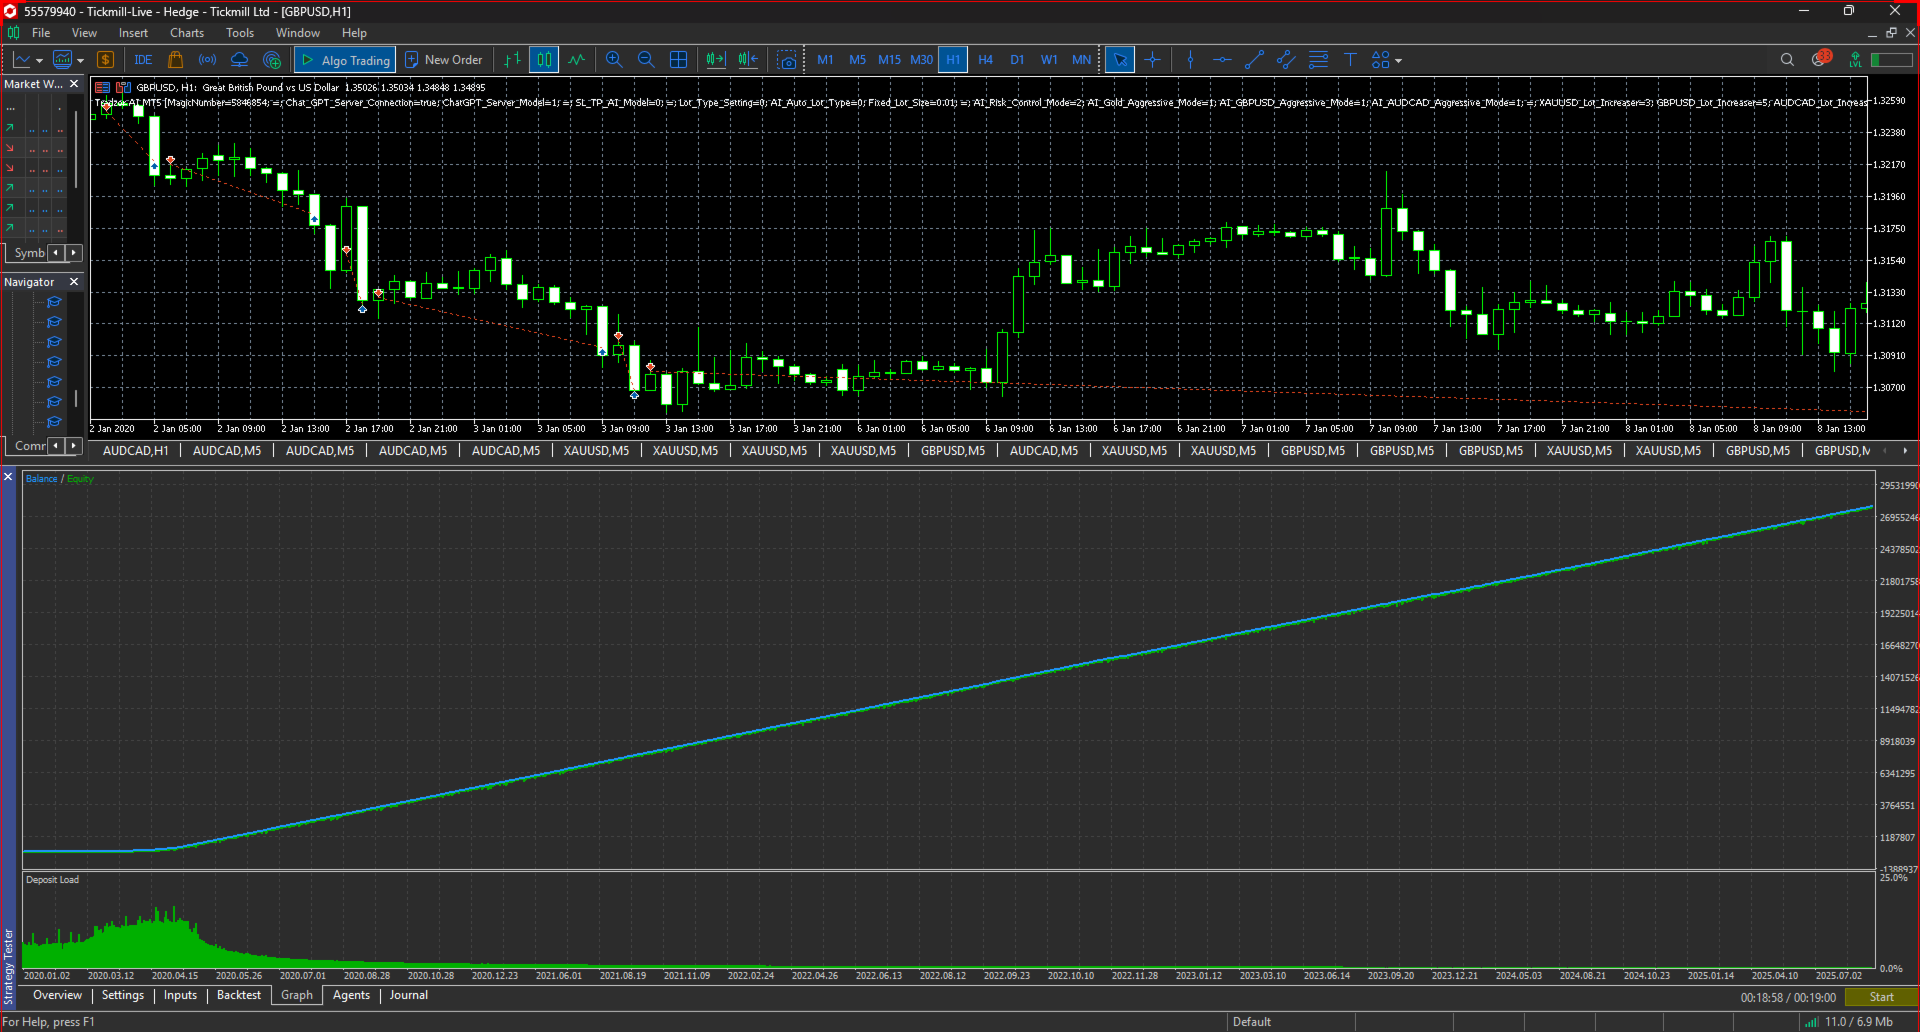This screenshot has height=1032, width=1920.
Task: Switch chart to line chart mode
Action: click(577, 60)
